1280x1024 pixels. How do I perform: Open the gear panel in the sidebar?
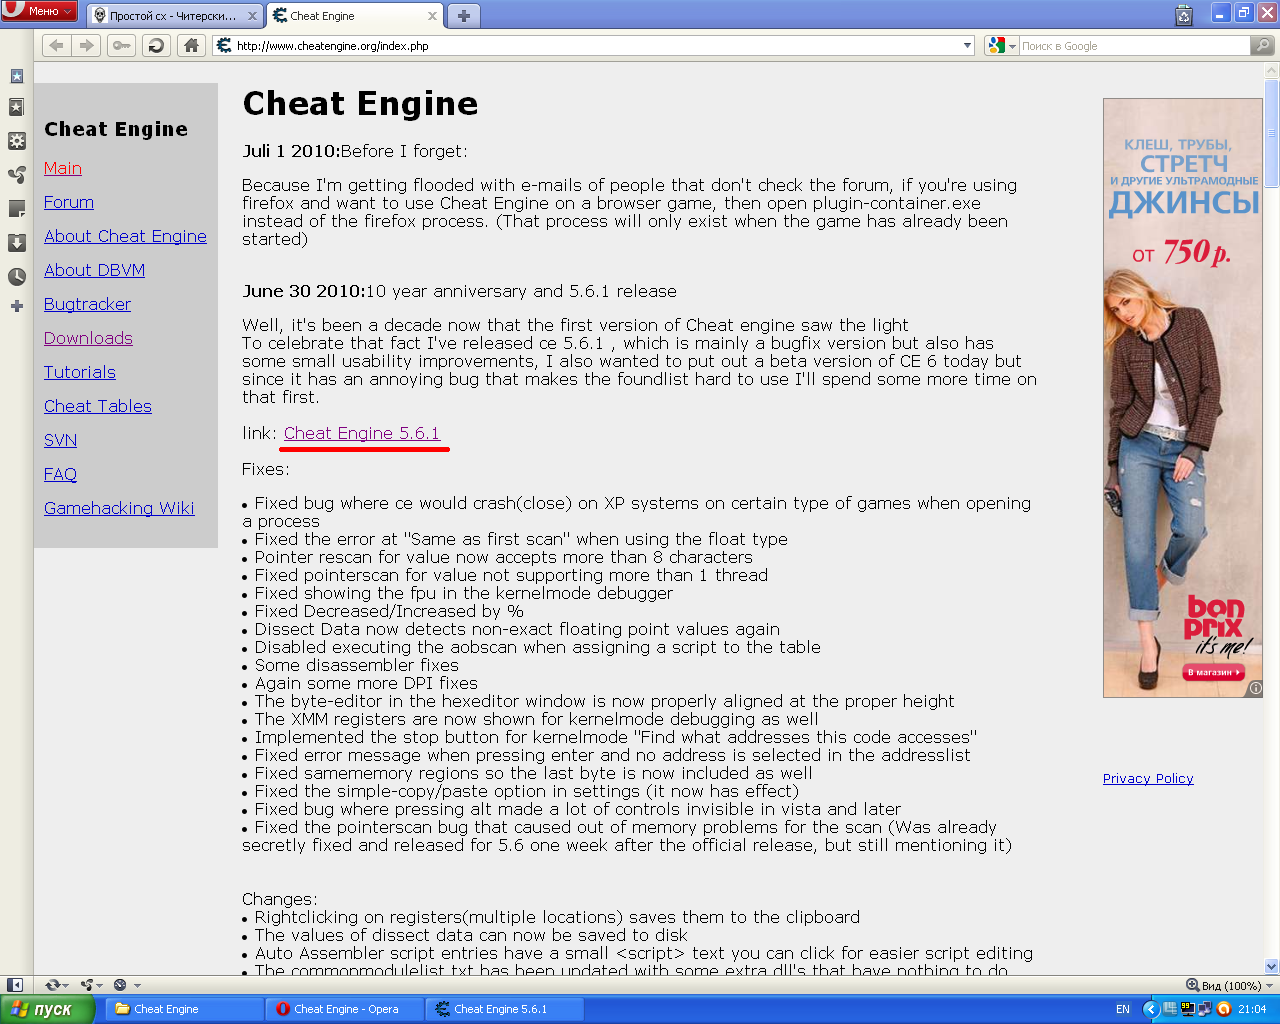[x=17, y=141]
